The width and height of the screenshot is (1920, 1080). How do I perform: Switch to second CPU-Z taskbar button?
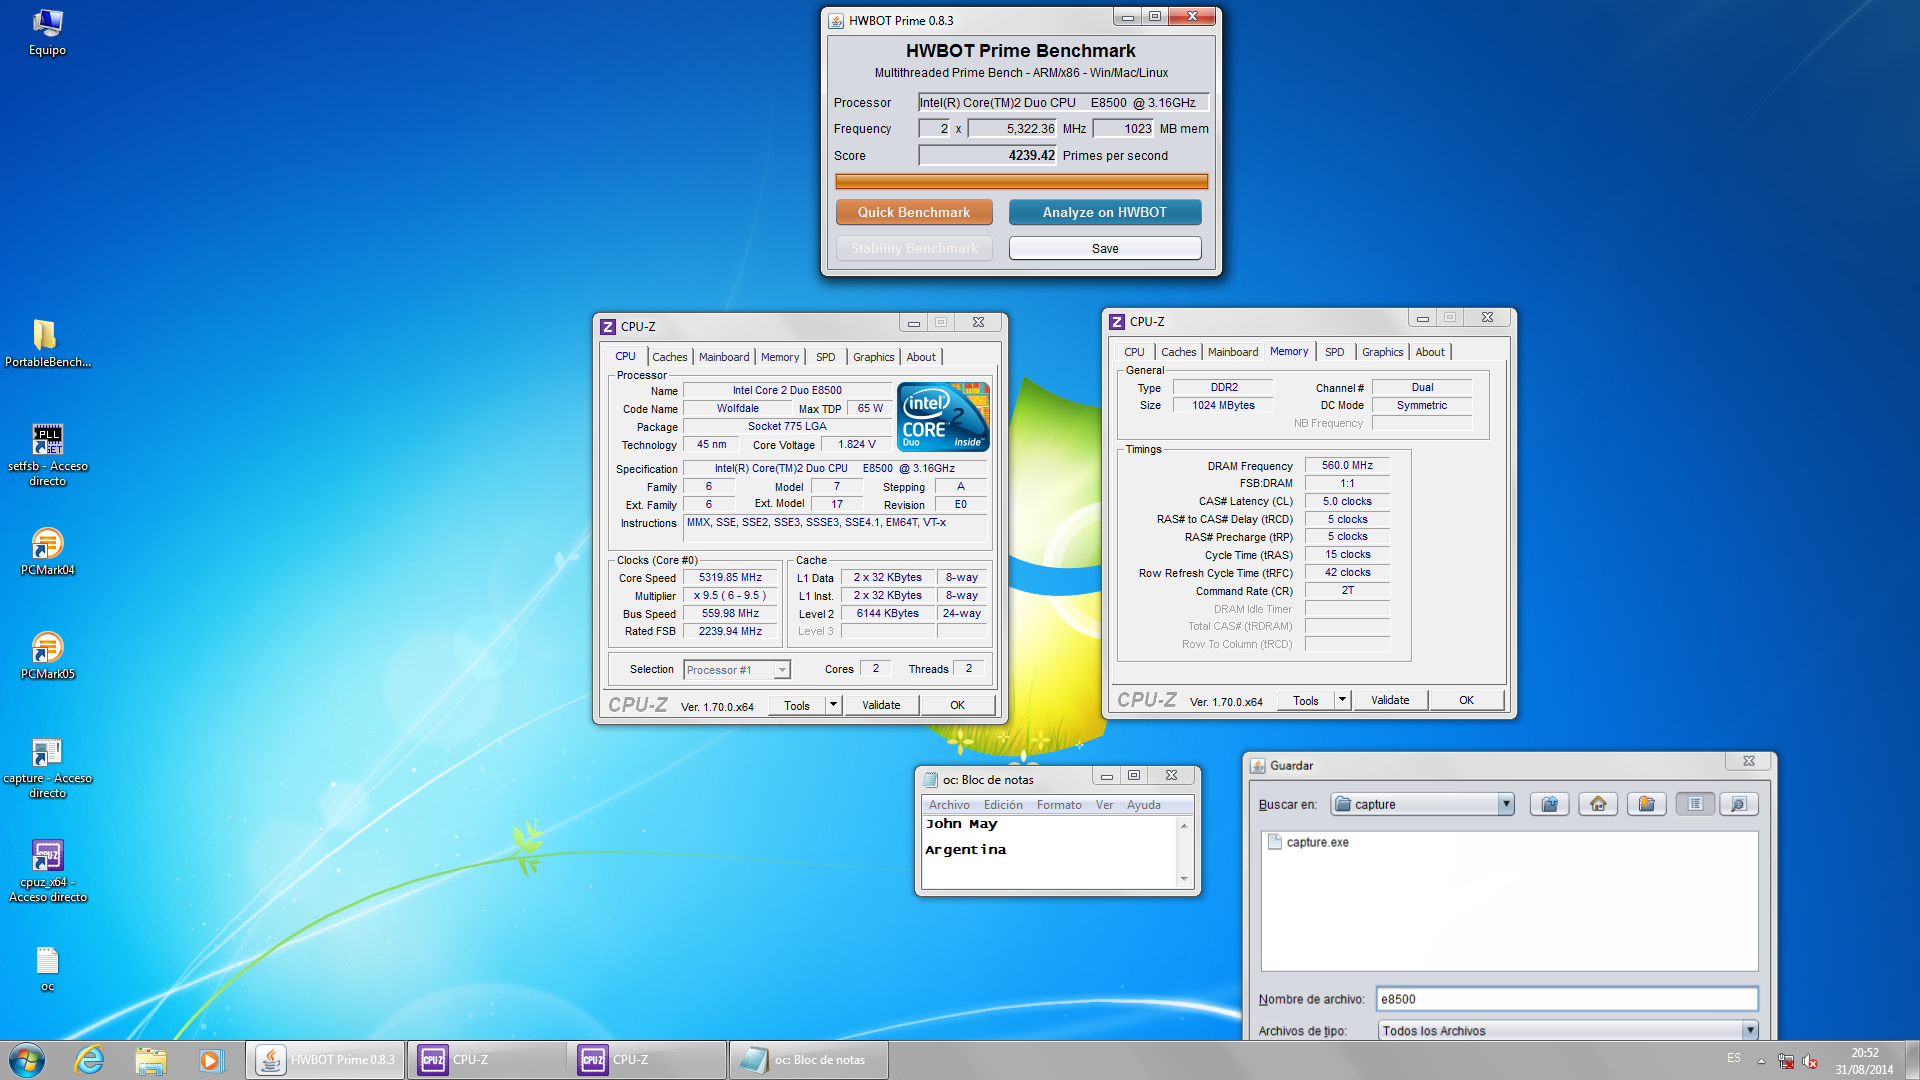click(647, 1060)
